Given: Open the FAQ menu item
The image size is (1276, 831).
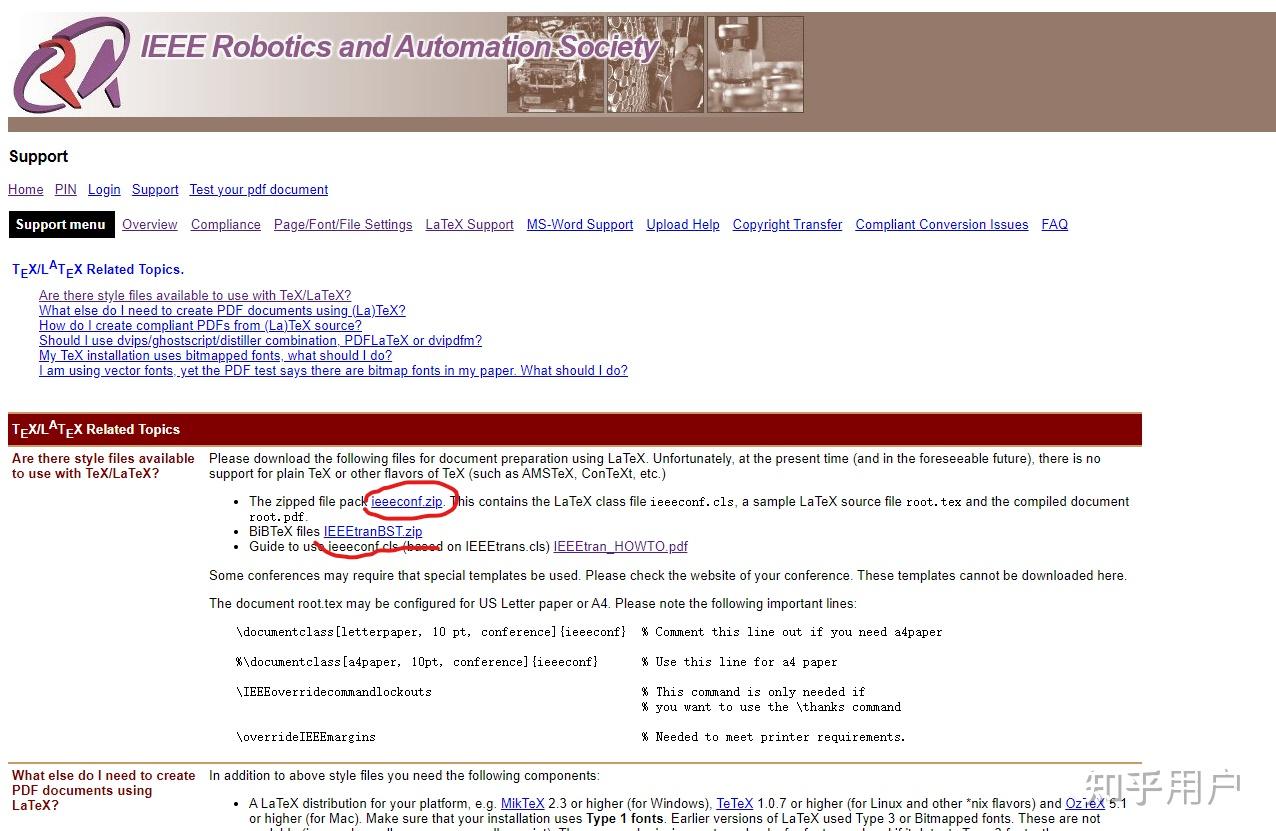Looking at the screenshot, I should [x=1055, y=225].
